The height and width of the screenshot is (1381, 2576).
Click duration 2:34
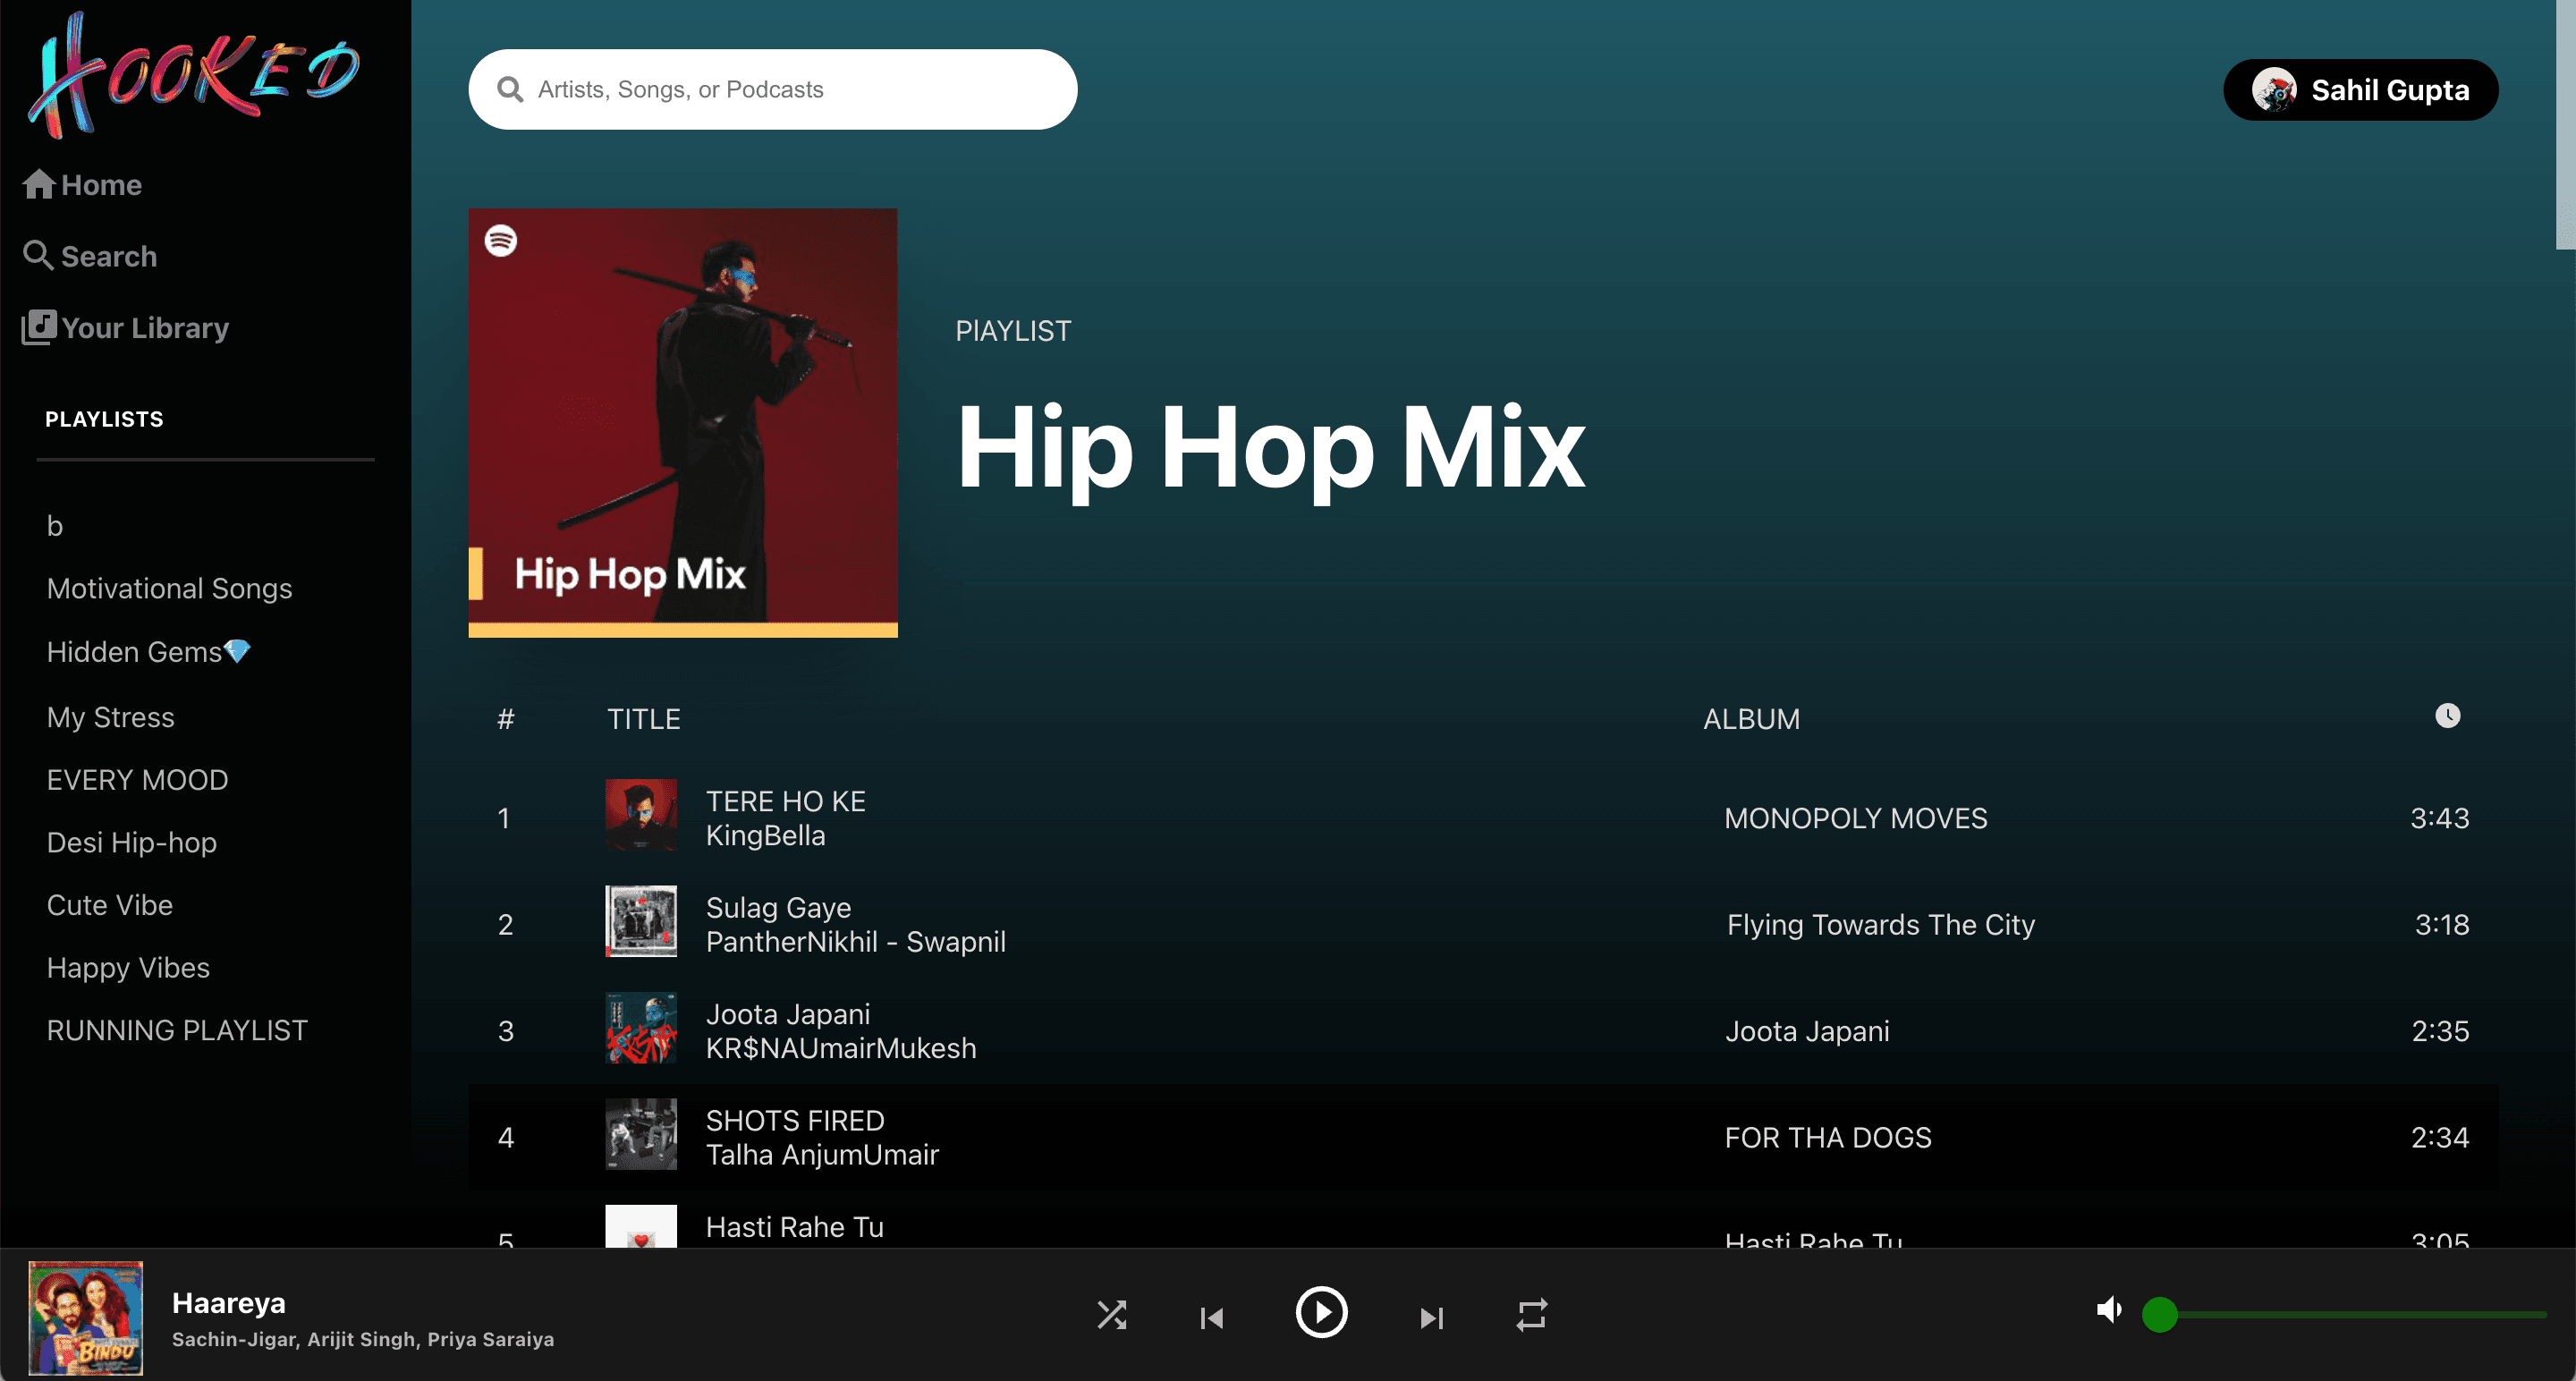click(x=2440, y=1138)
